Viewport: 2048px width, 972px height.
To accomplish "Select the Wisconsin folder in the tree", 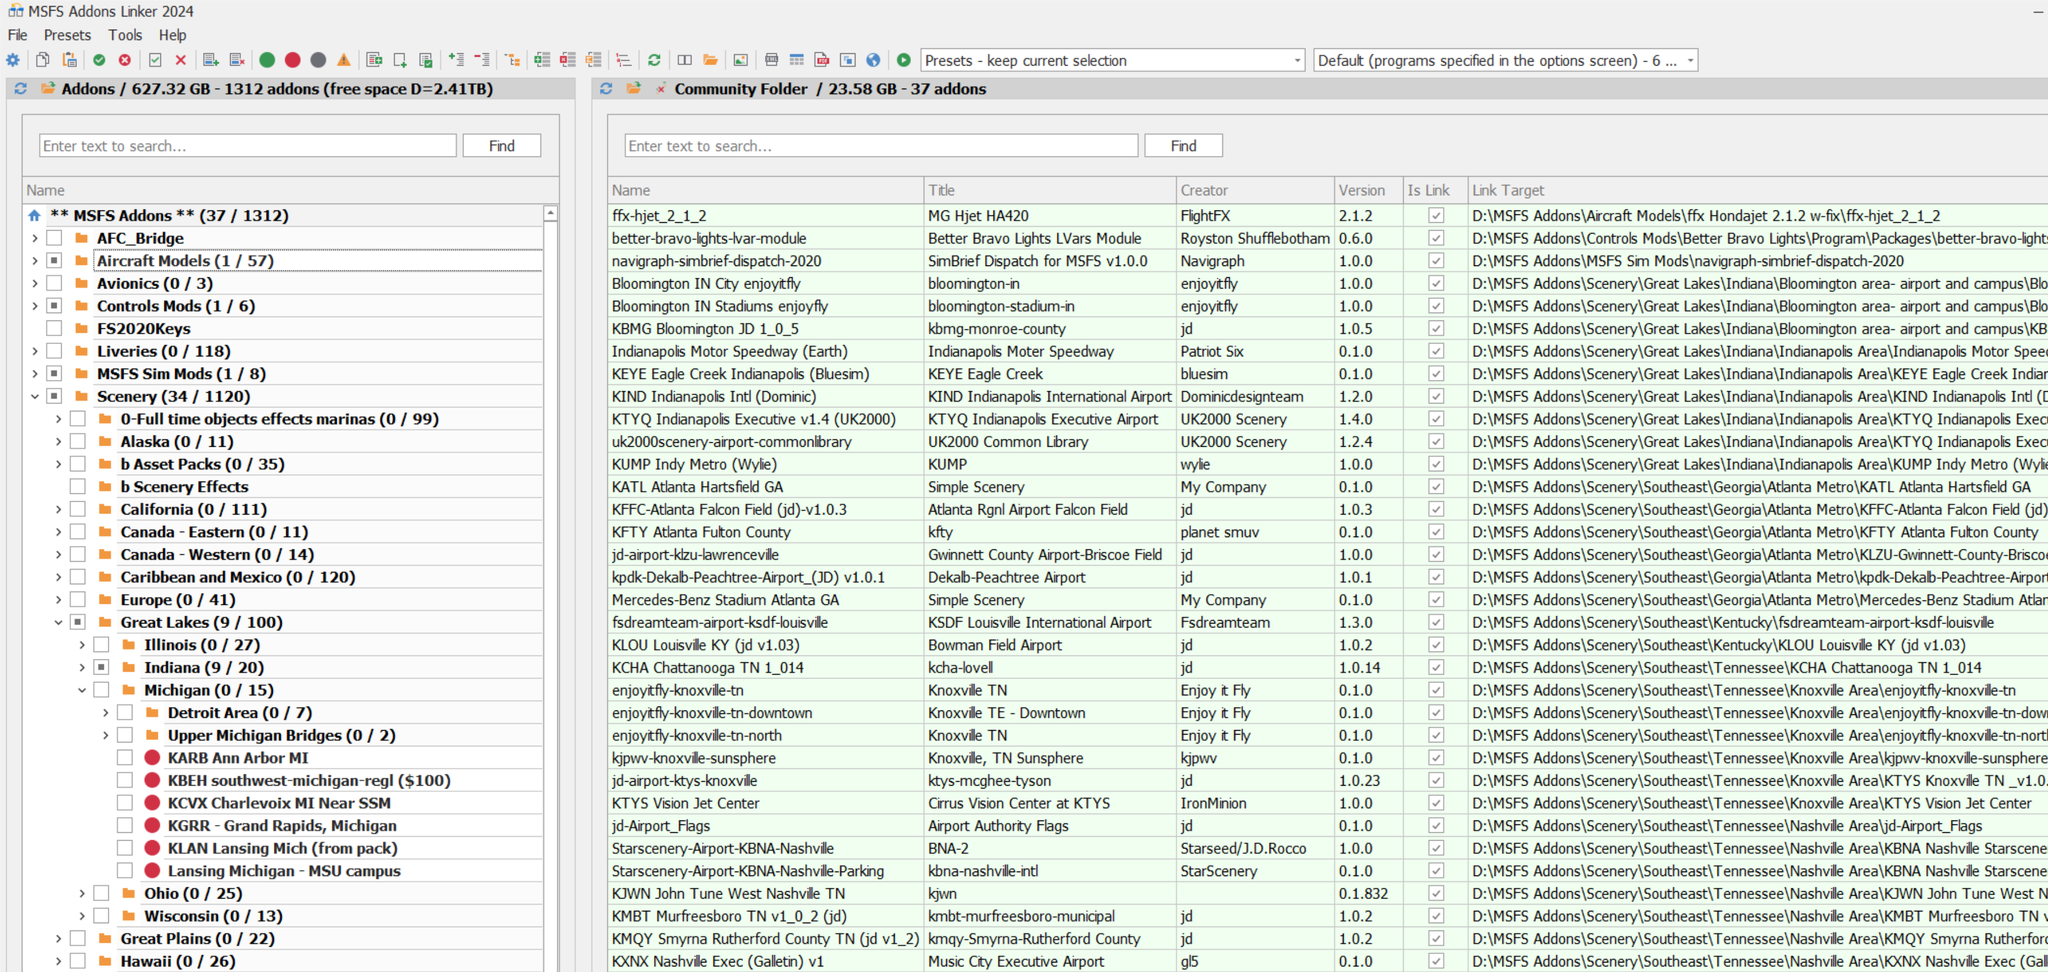I will (213, 916).
